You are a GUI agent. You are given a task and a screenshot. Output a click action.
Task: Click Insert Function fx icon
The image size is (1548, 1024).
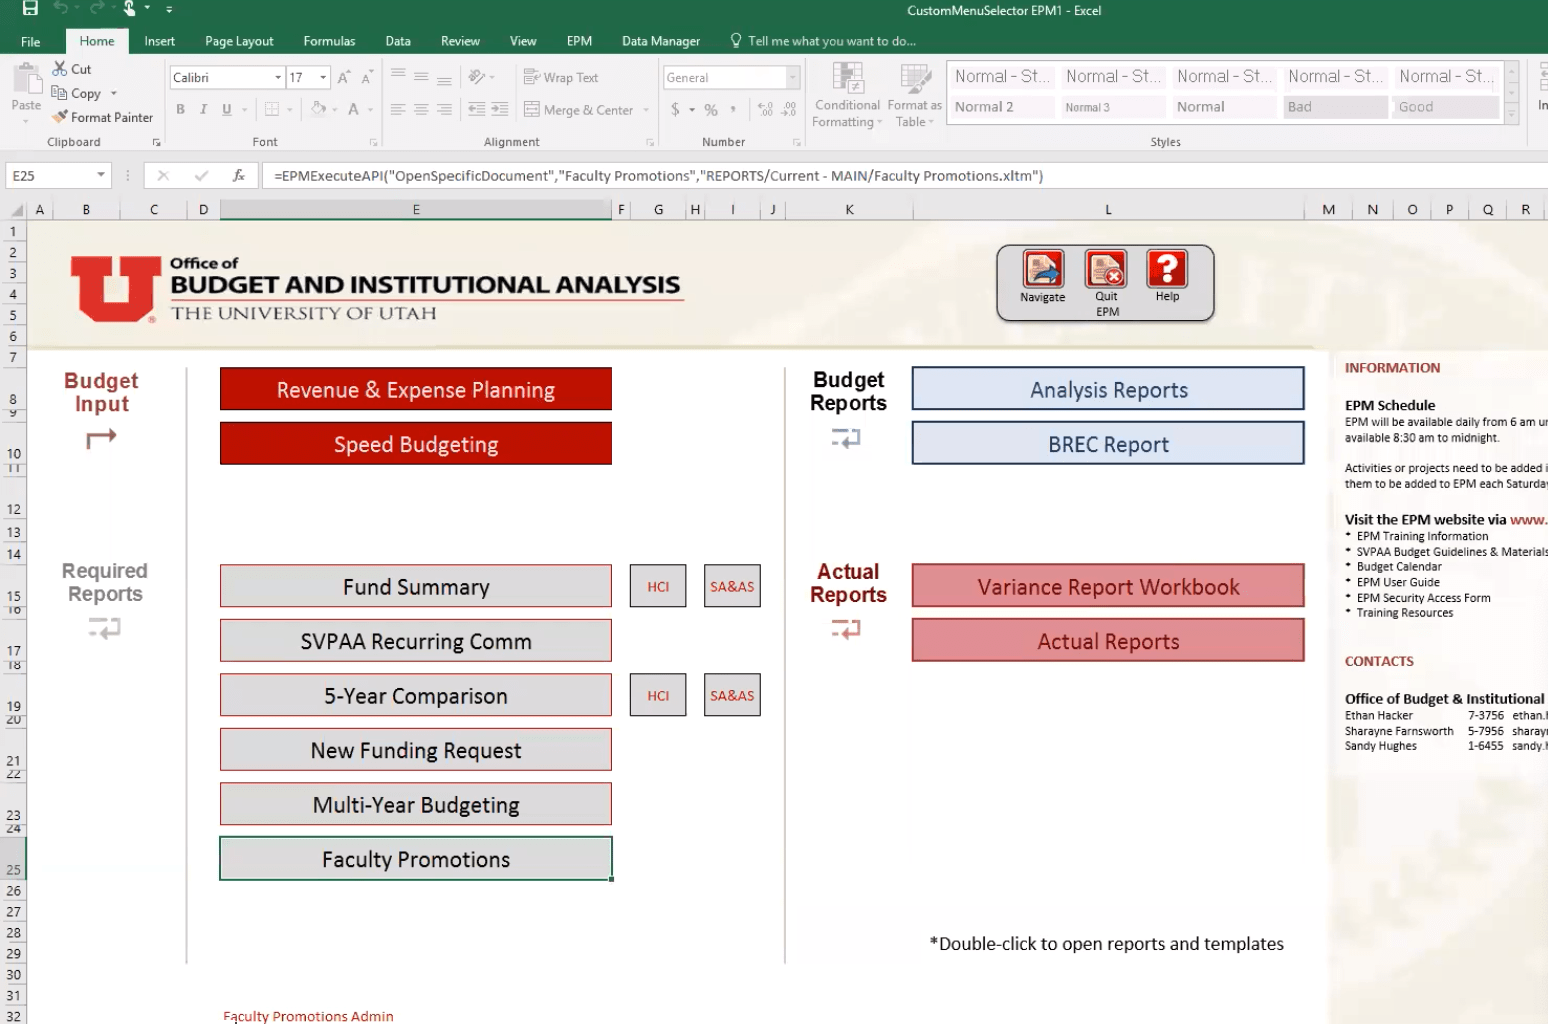point(238,175)
